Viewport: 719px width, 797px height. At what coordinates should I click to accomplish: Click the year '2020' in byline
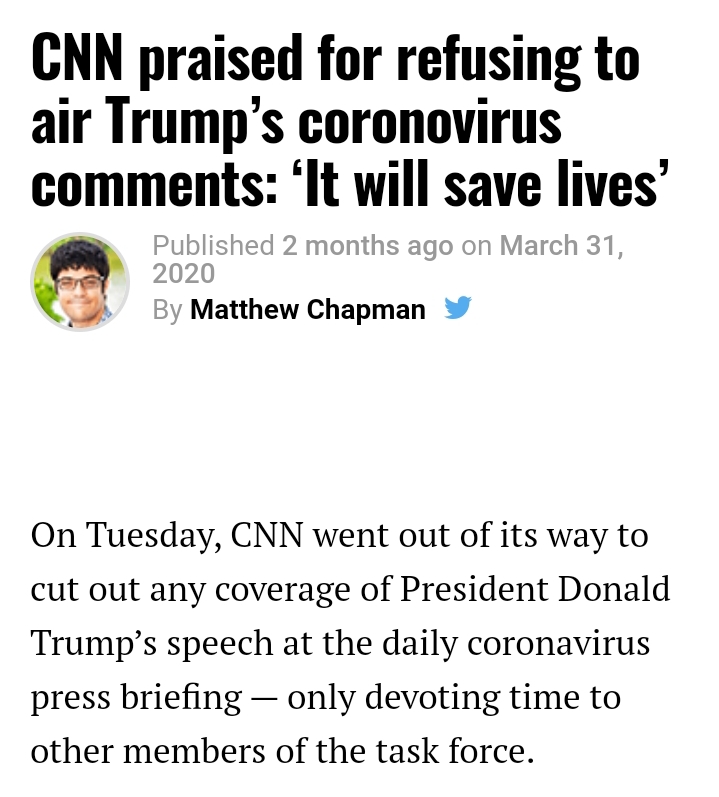pos(183,273)
